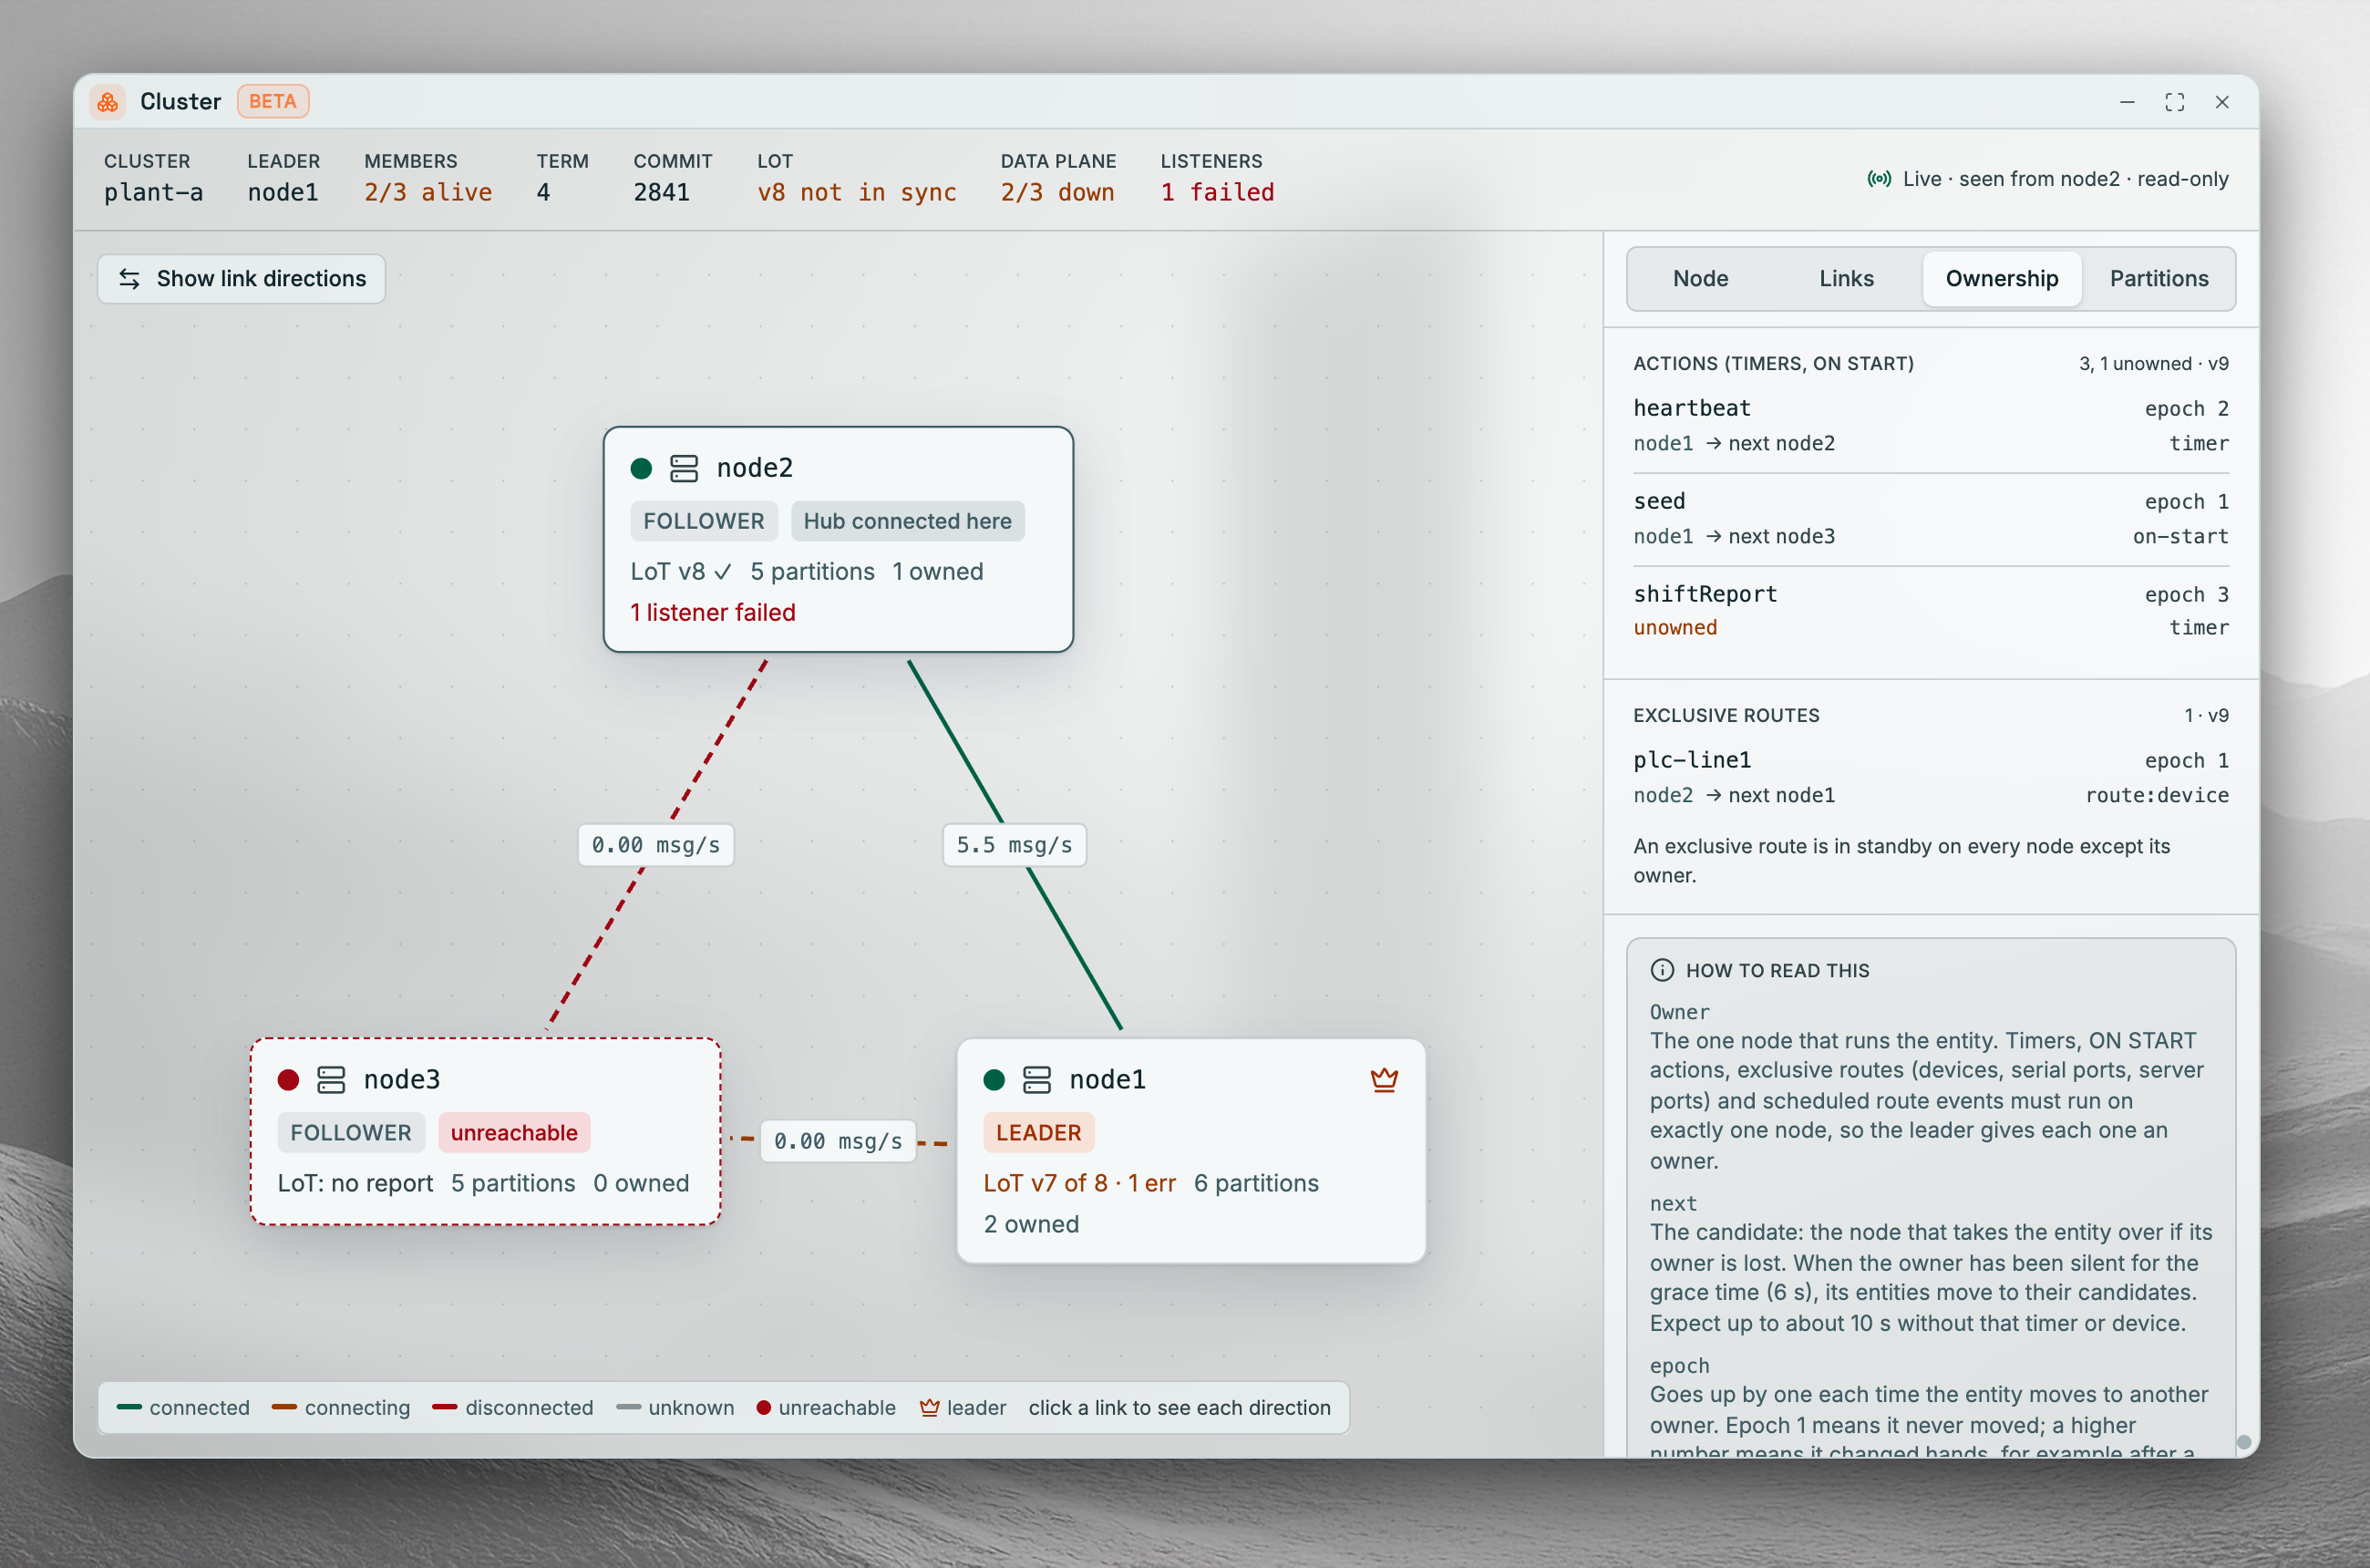Click the LEADER badge on node1
This screenshot has width=2370, height=1568.
[x=1038, y=1133]
